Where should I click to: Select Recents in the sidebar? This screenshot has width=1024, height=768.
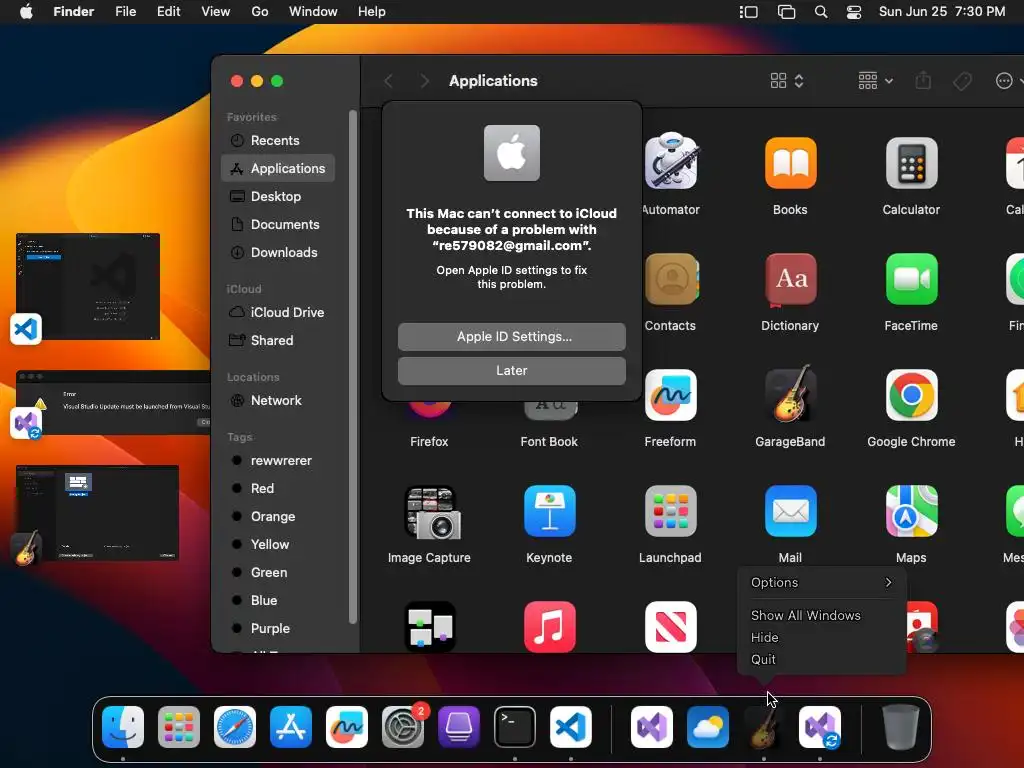tap(278, 140)
